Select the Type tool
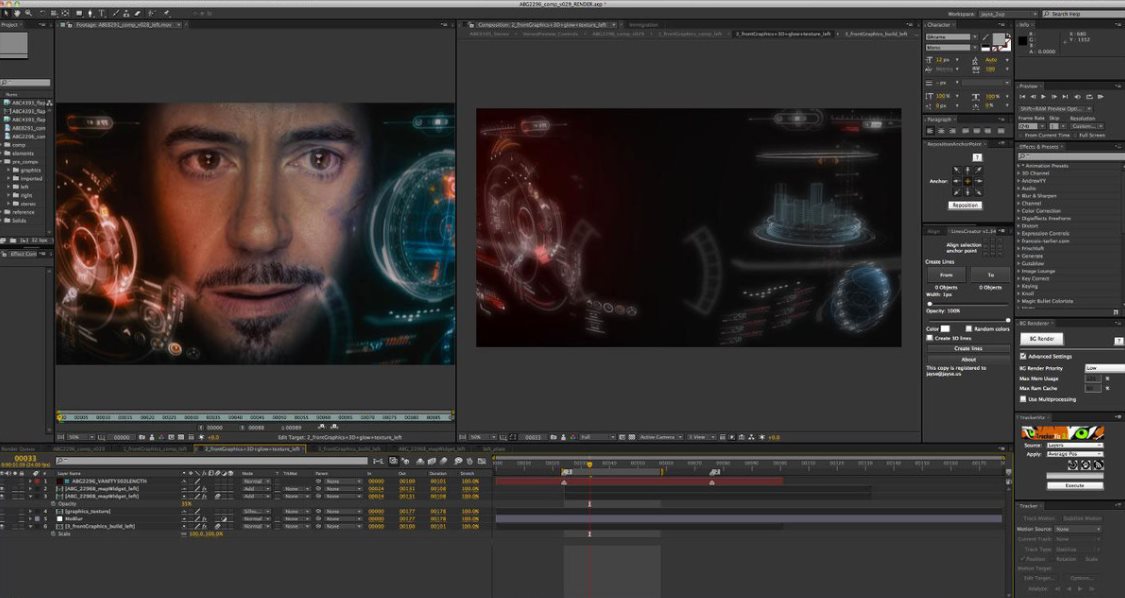 pos(102,13)
